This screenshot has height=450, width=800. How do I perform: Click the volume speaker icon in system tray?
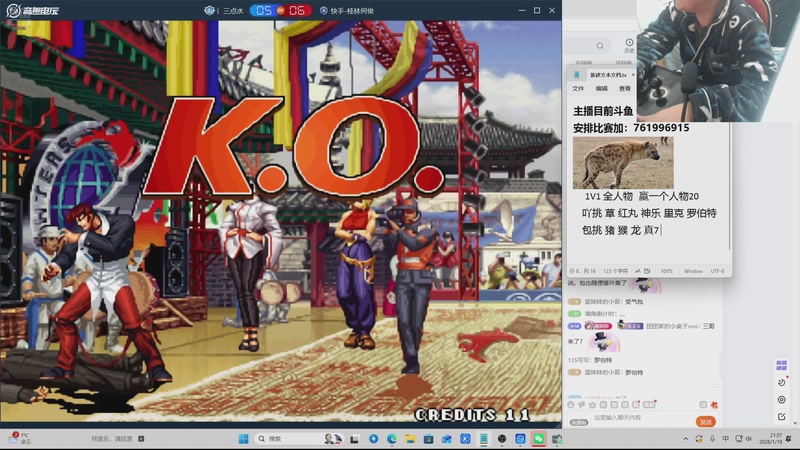(749, 439)
